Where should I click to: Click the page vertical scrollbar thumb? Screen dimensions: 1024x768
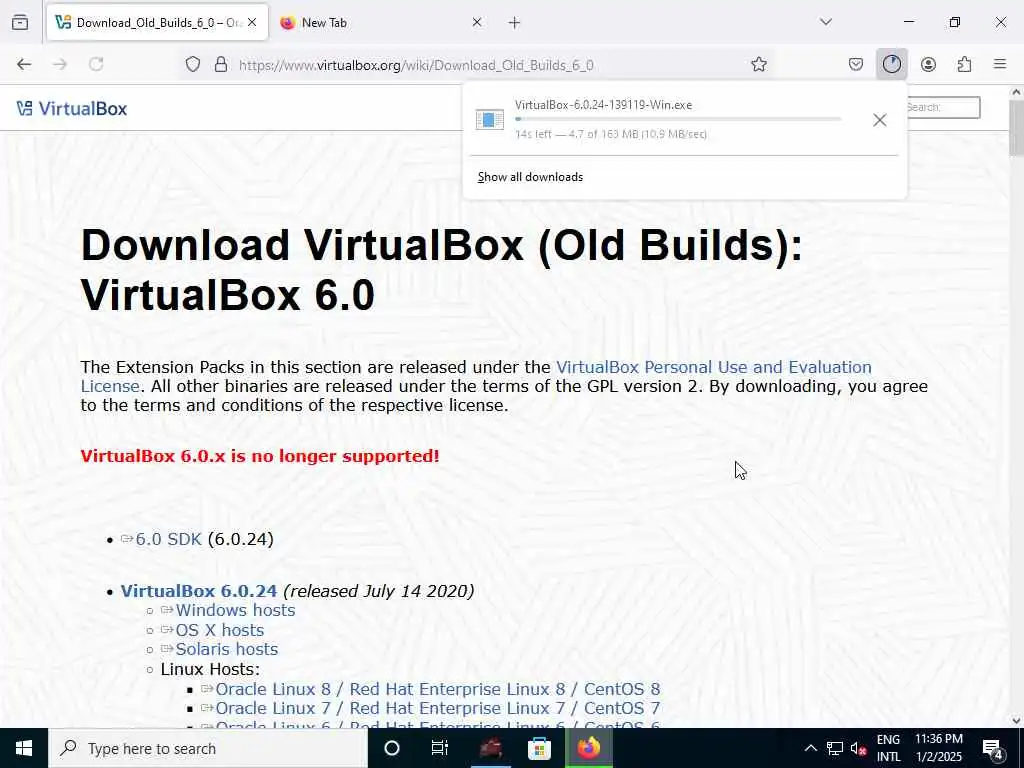point(1016,128)
